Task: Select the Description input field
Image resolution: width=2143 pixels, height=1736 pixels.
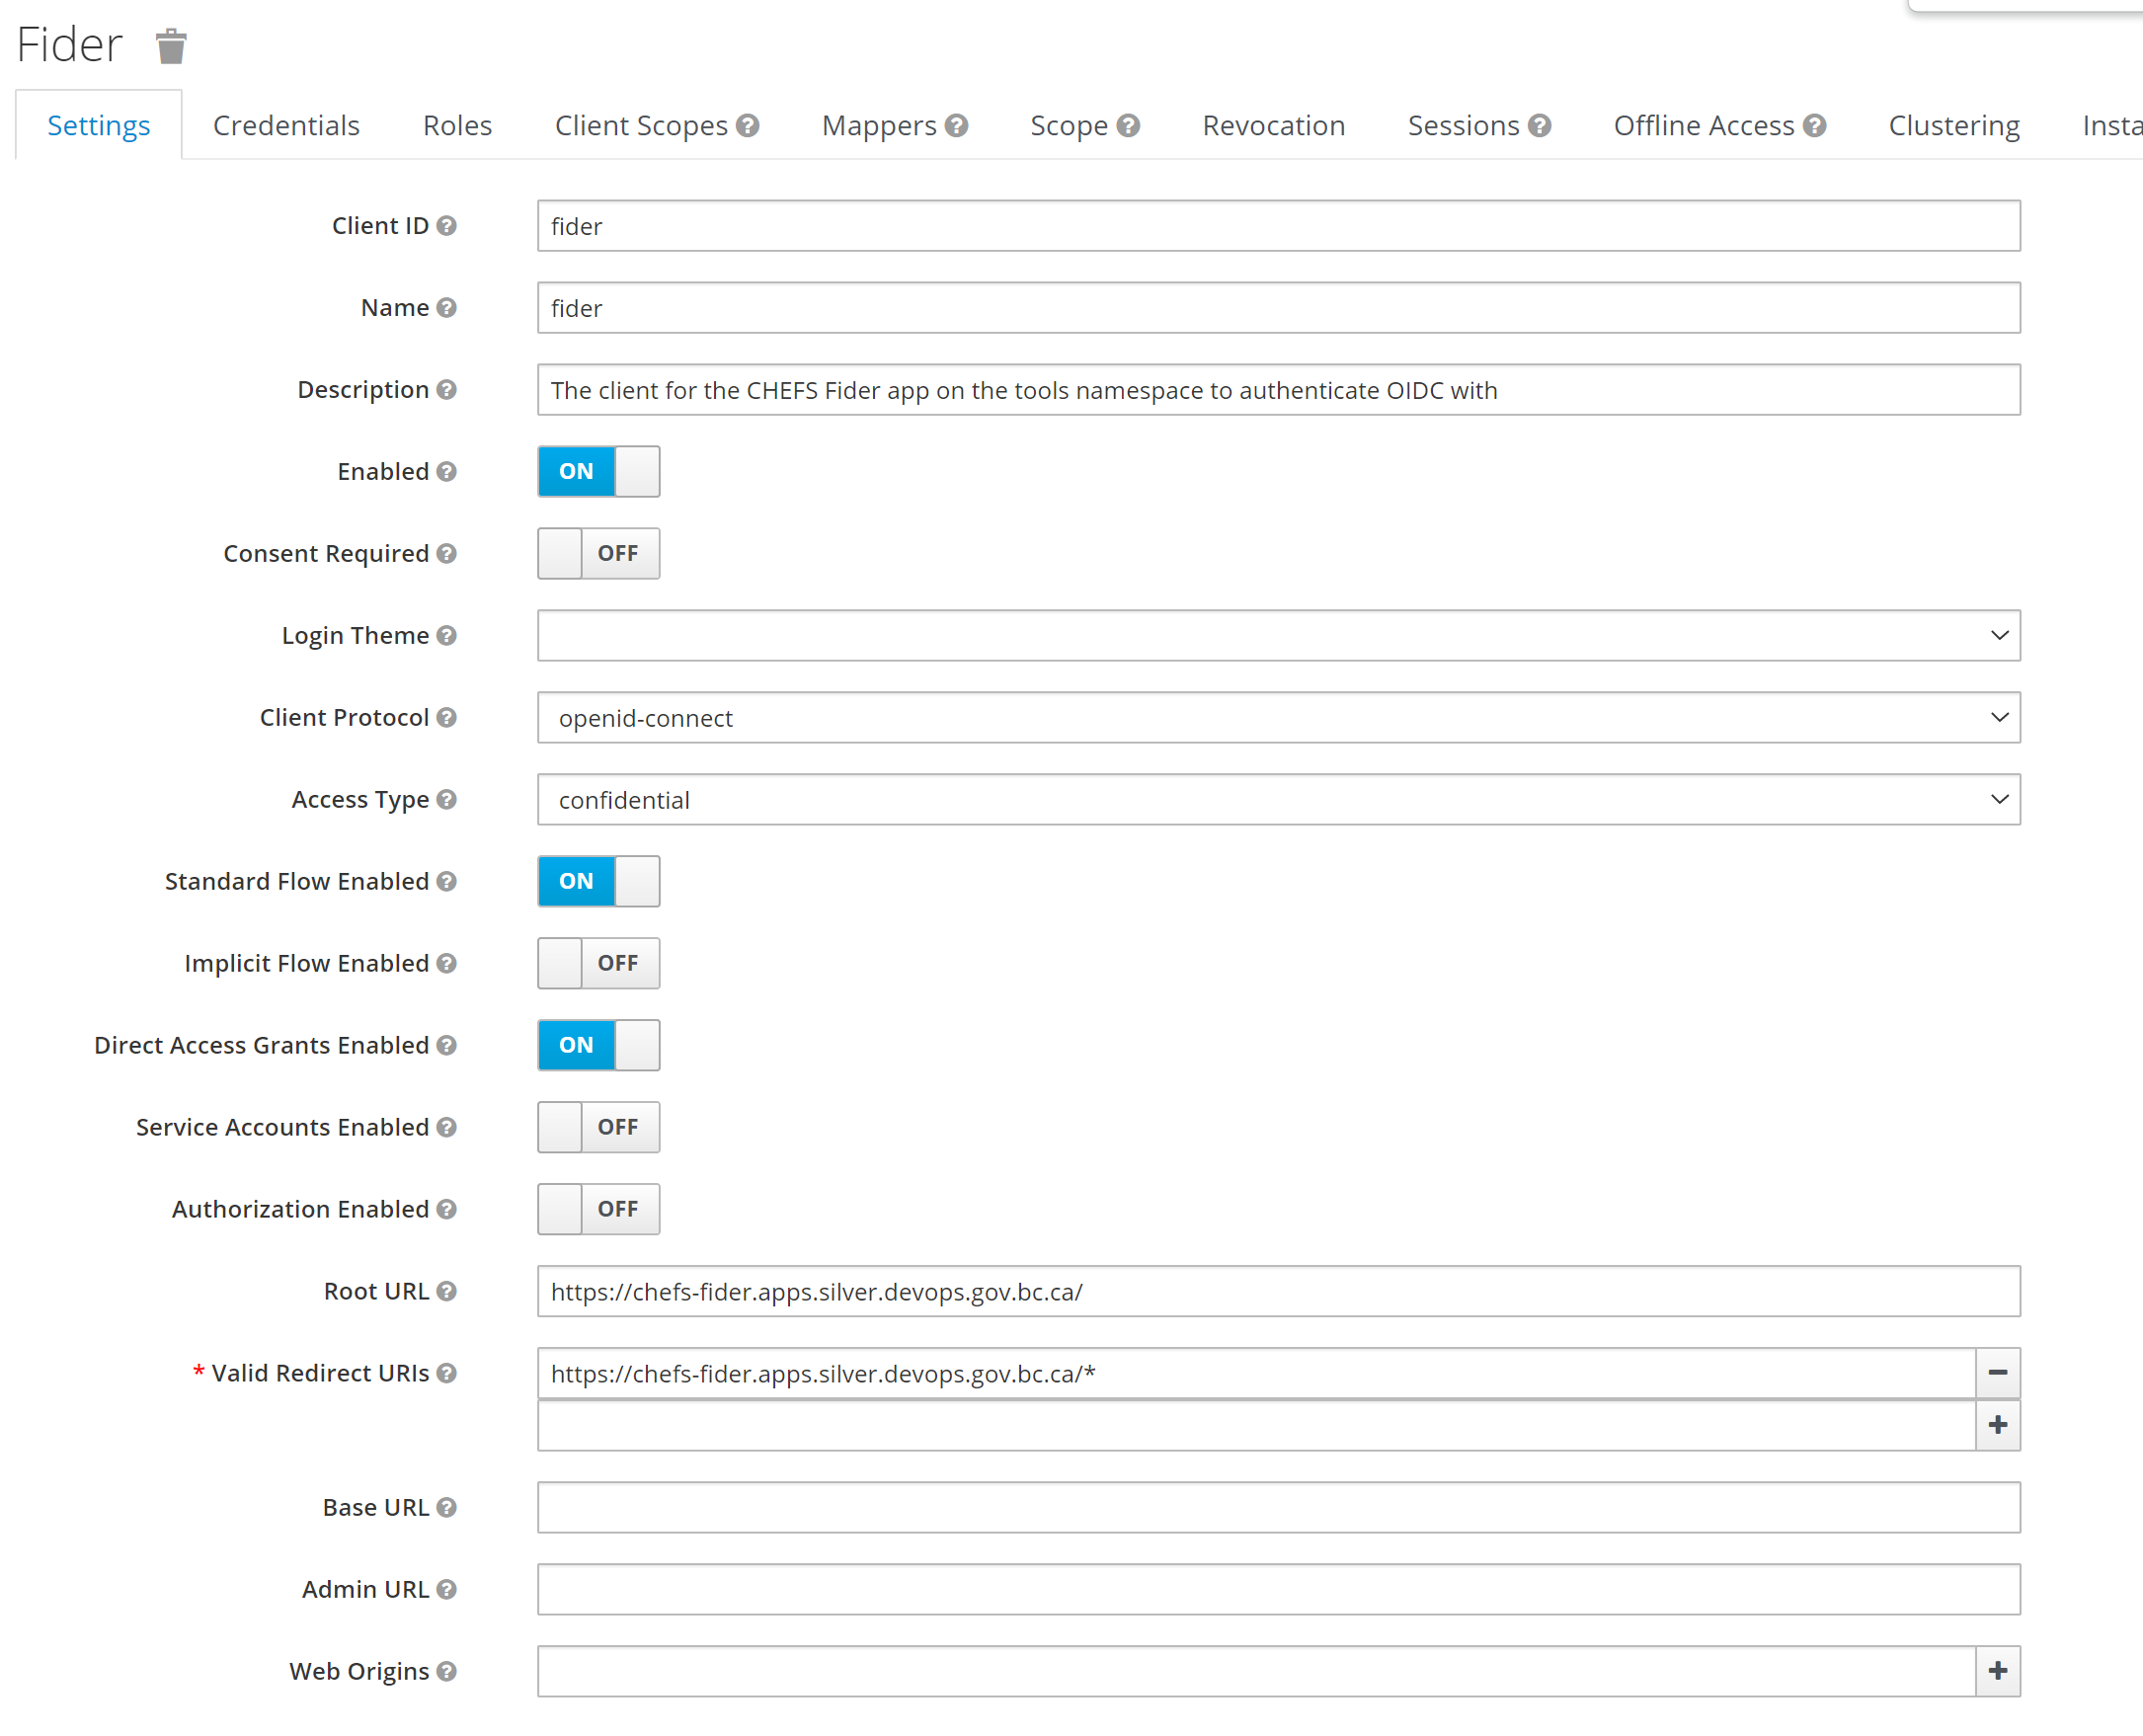Action: coord(1277,388)
